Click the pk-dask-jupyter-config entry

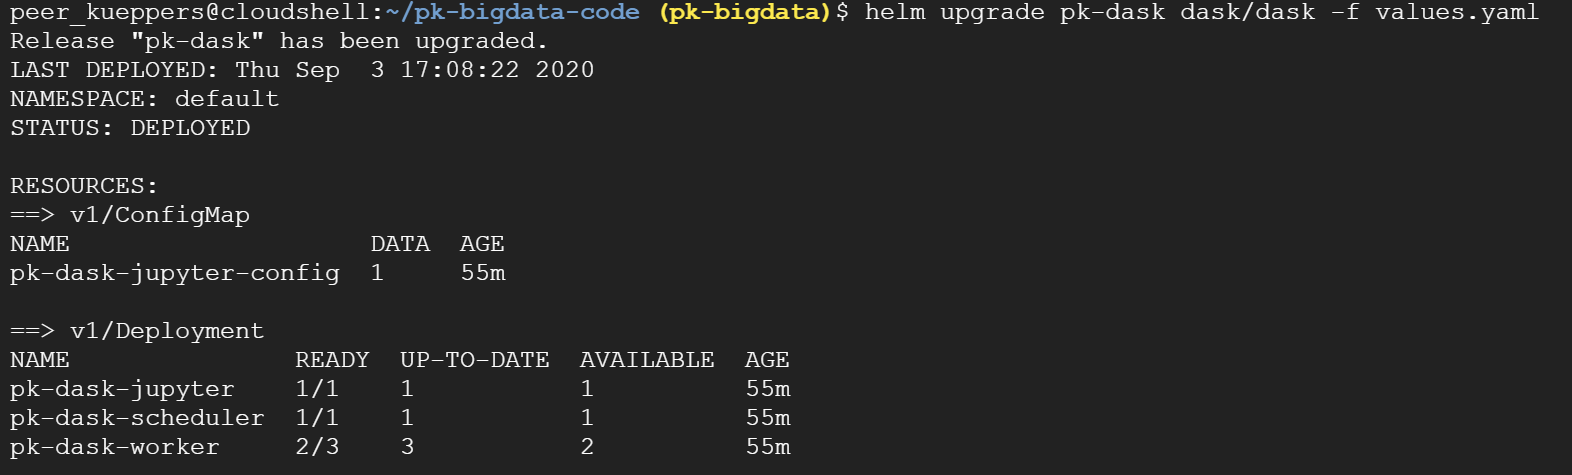click(175, 273)
